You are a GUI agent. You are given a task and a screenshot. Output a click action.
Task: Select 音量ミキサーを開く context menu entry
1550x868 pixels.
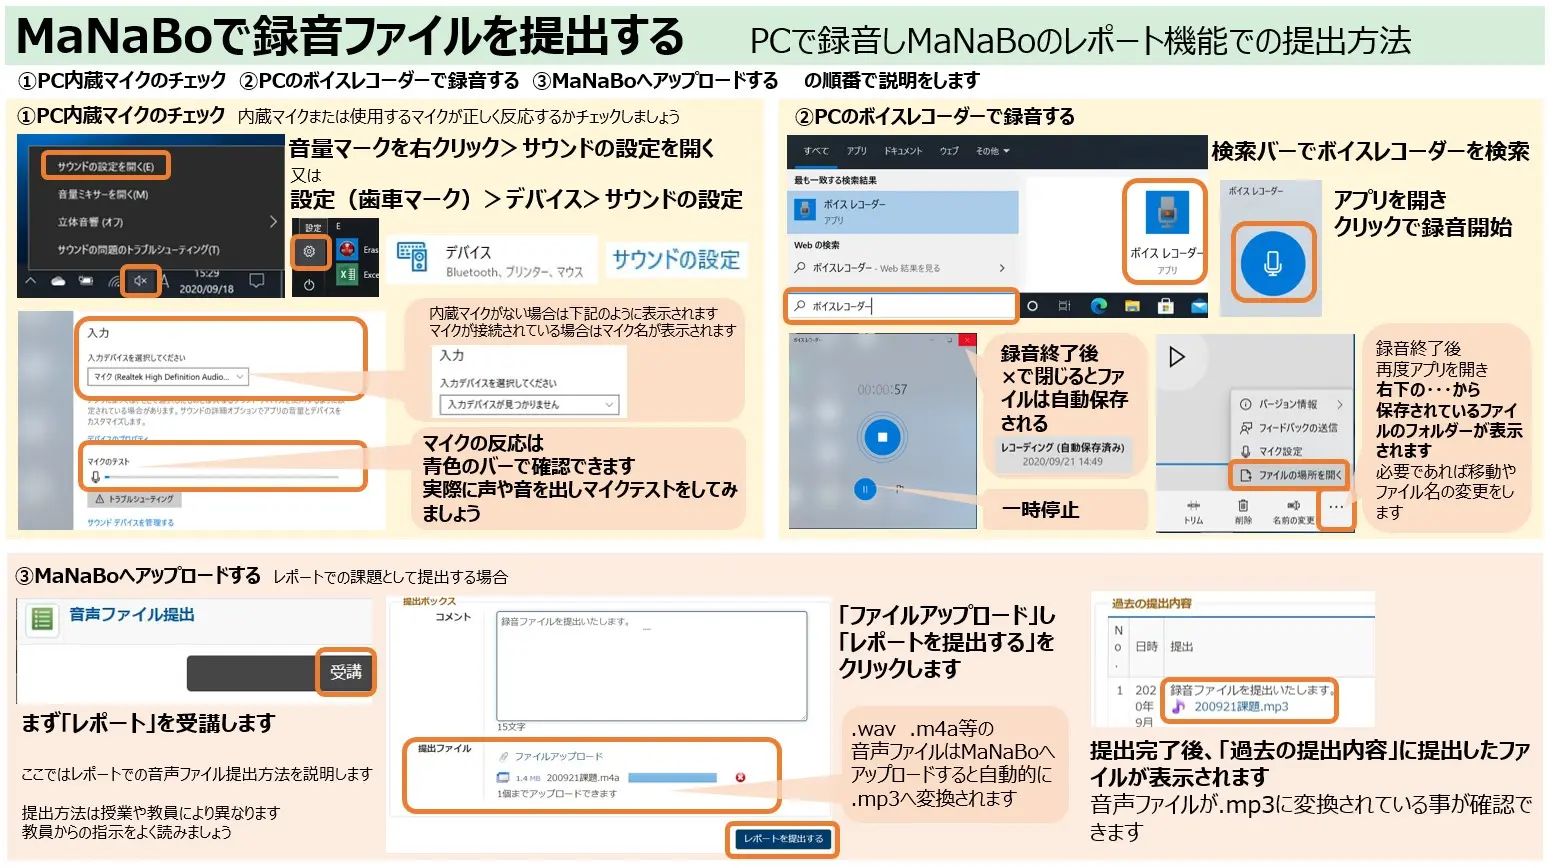point(103,194)
